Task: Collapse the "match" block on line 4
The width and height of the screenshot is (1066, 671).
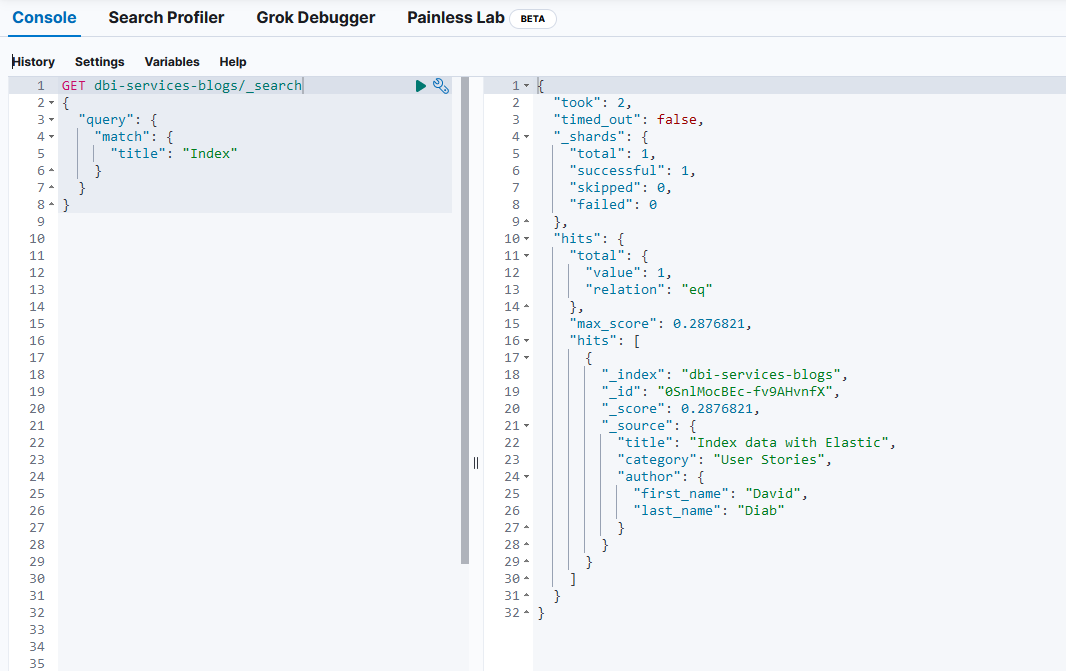Action: (51, 137)
